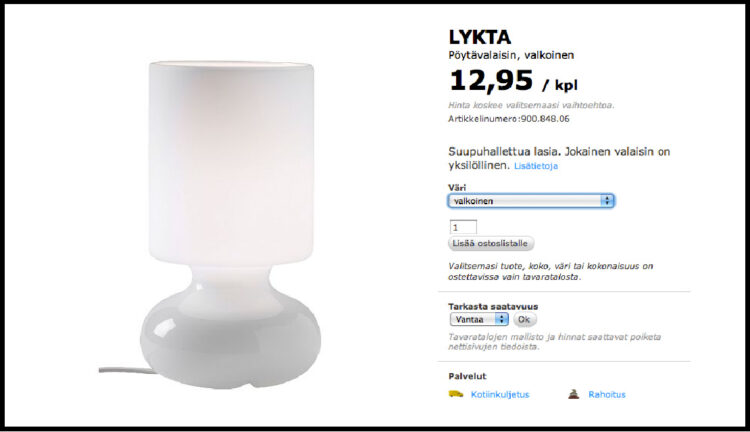The image size is (750, 432).
Task: Open the Rahoitus financing link
Action: click(x=607, y=395)
